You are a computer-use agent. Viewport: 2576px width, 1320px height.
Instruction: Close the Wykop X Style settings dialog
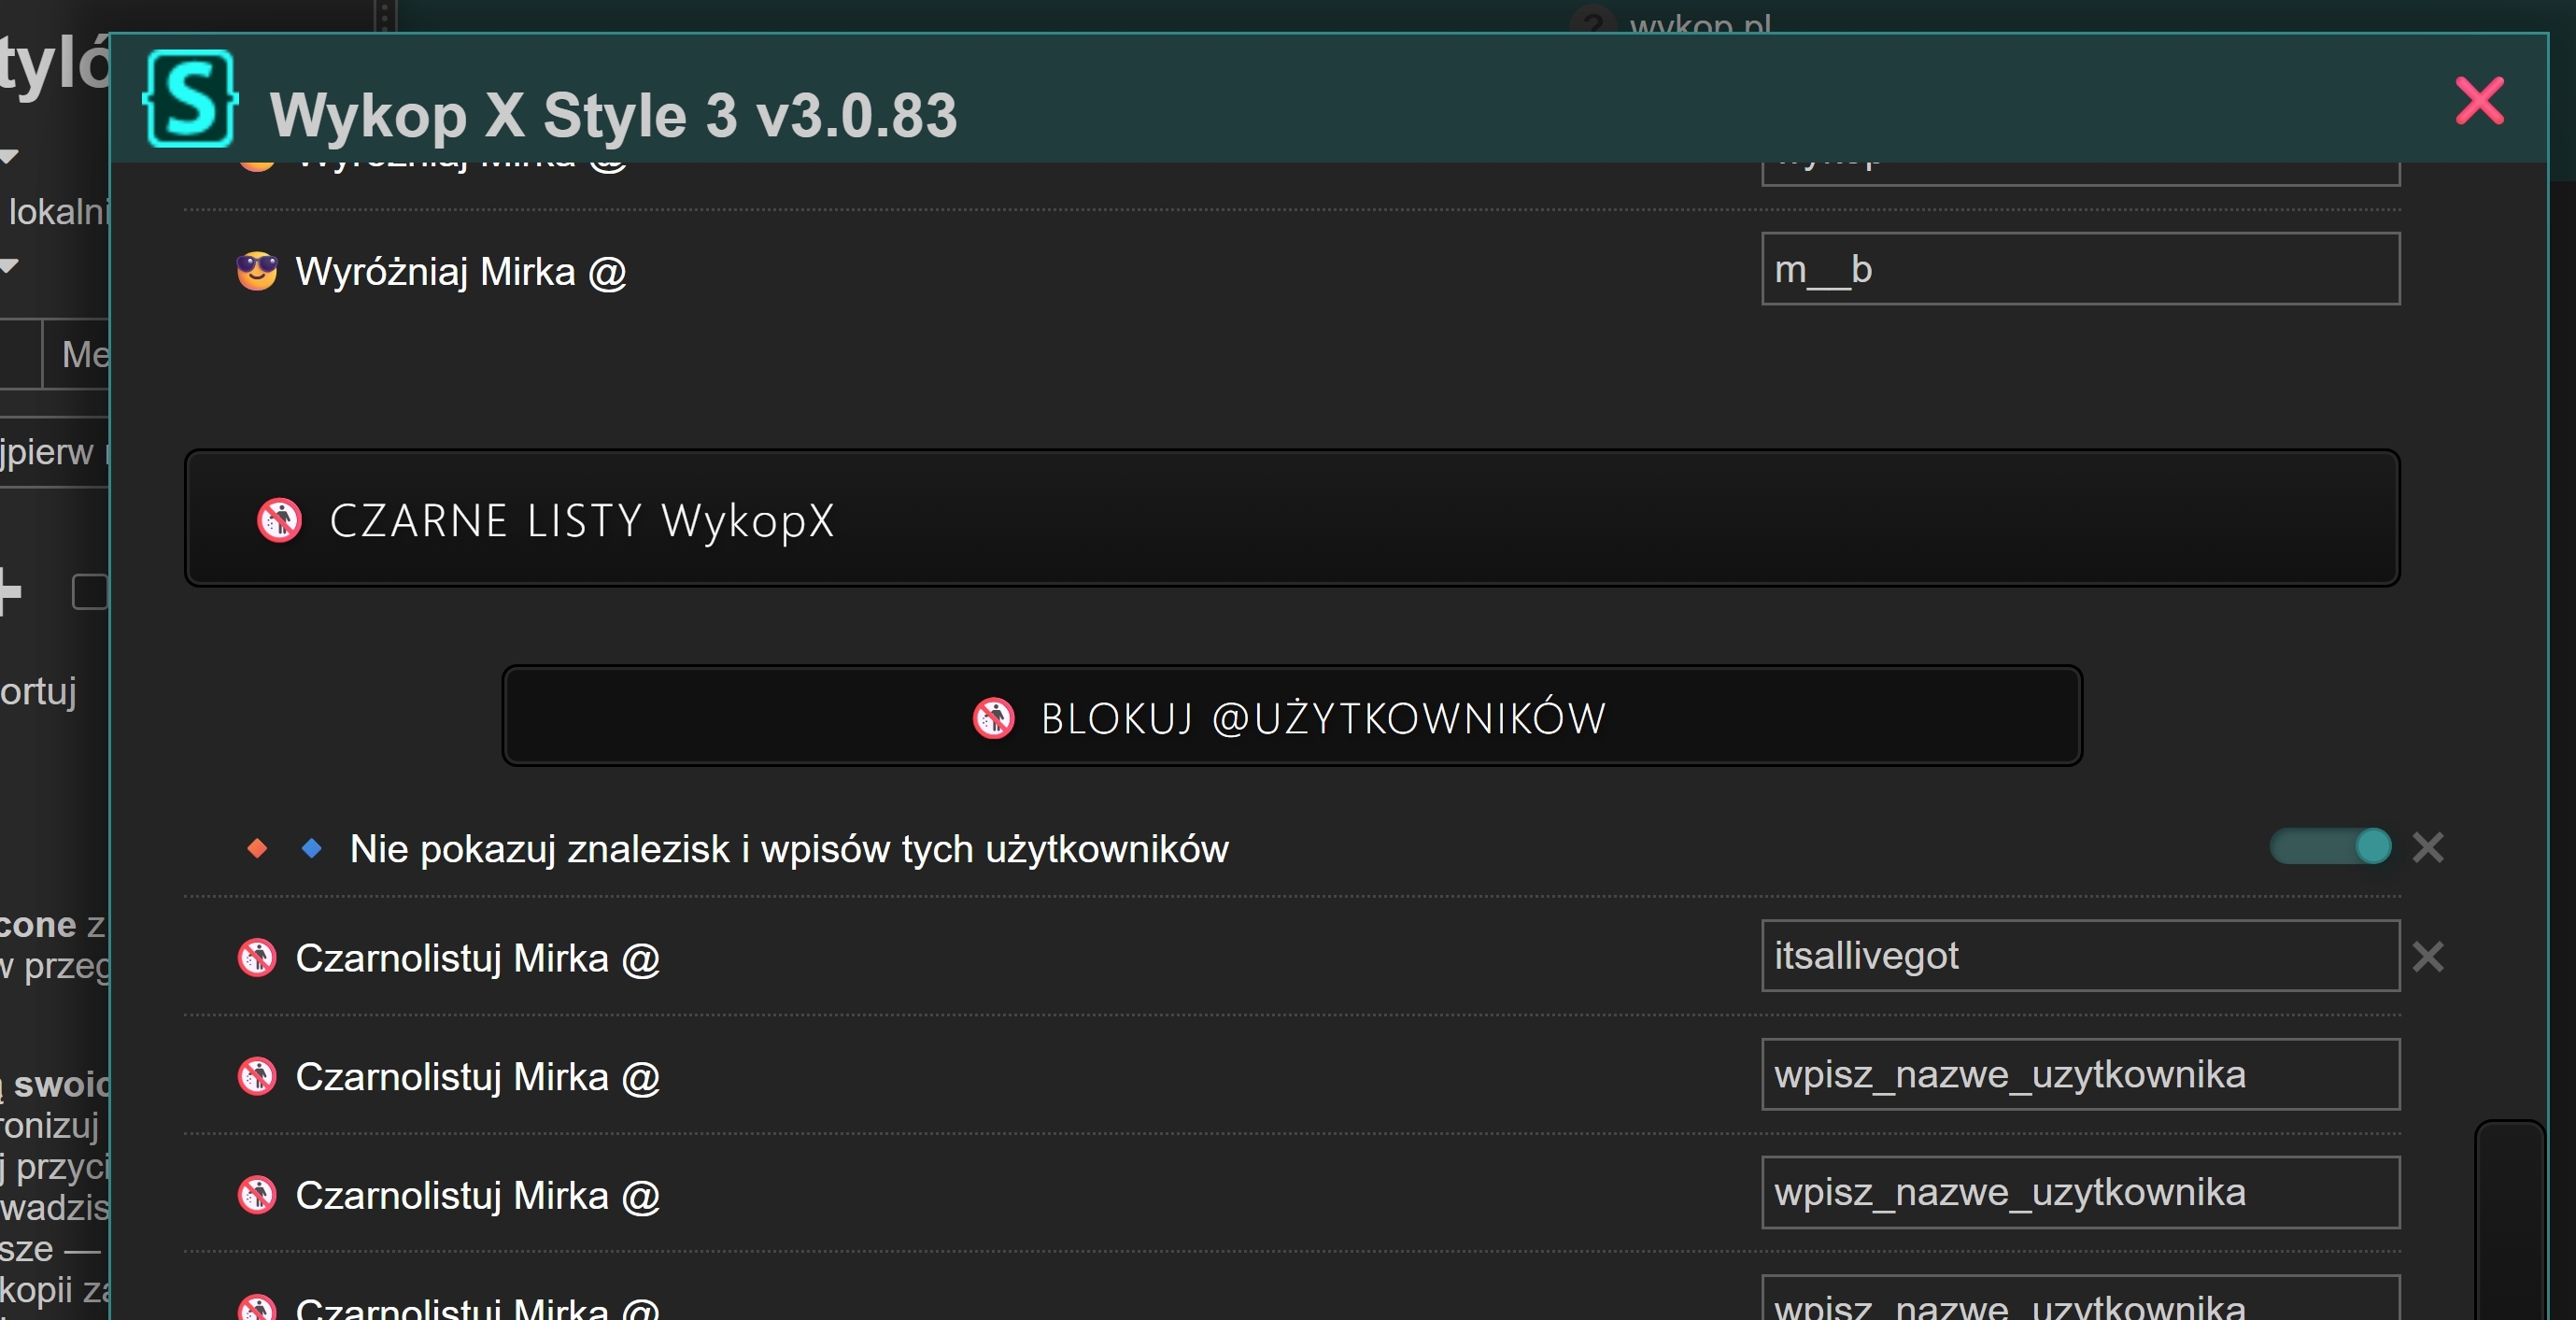pos(2479,101)
